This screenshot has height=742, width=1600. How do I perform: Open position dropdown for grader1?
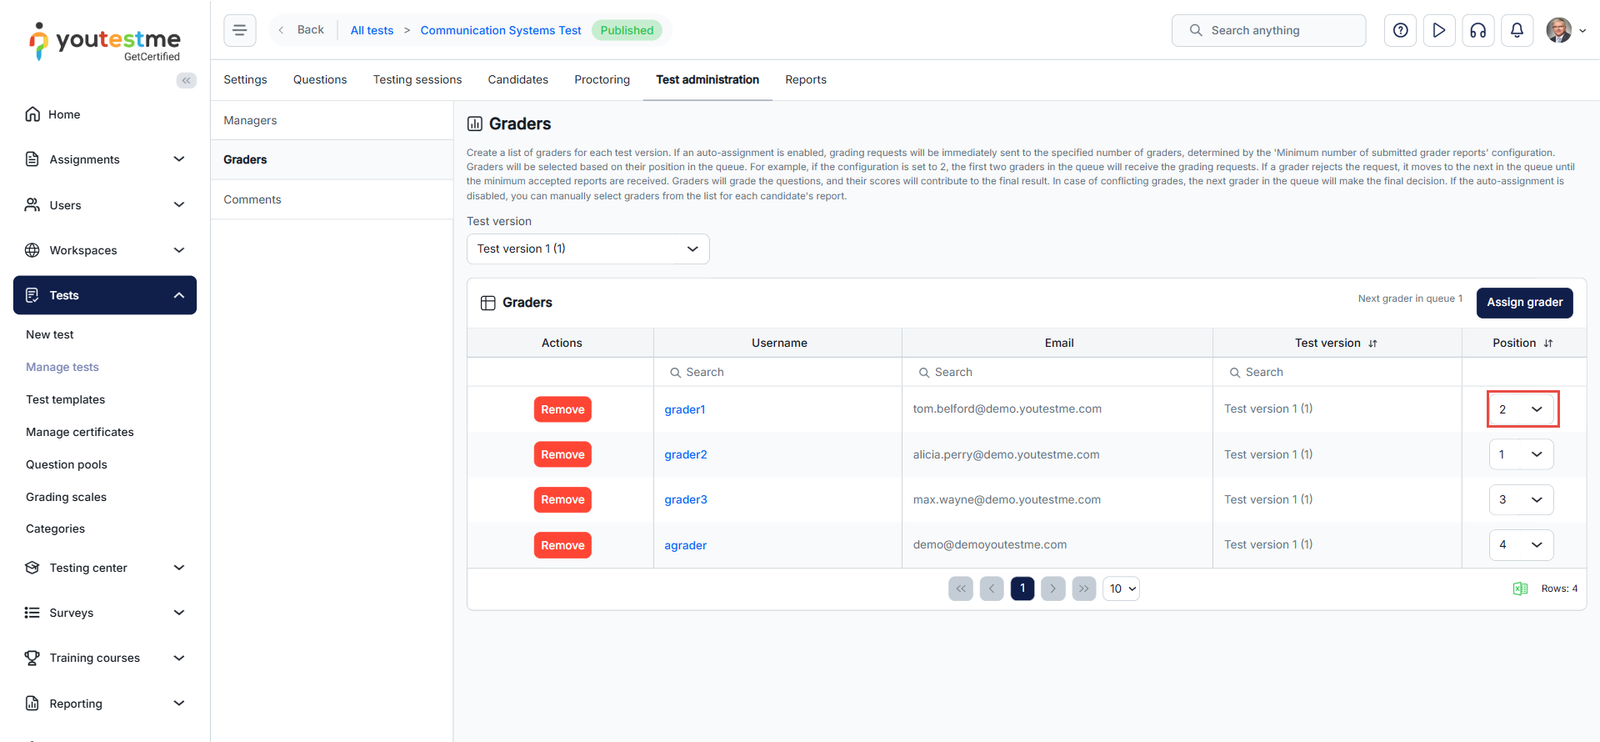(1521, 409)
